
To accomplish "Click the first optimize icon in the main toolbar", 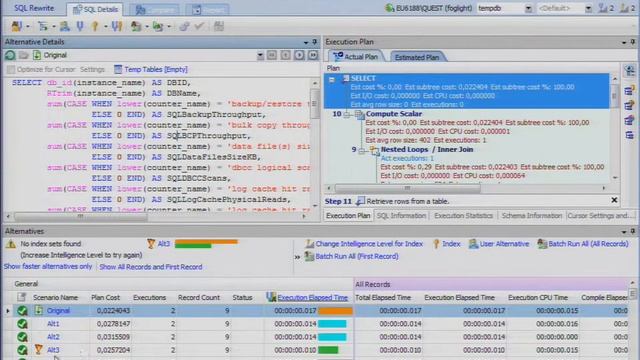I will [x=16, y=27].
